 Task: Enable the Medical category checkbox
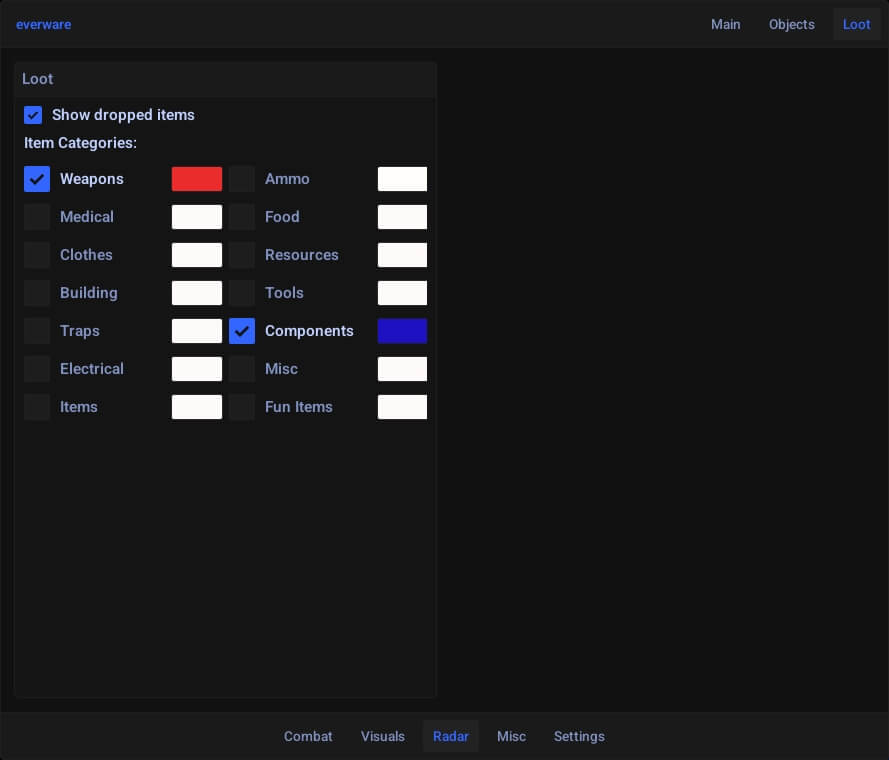tap(37, 217)
